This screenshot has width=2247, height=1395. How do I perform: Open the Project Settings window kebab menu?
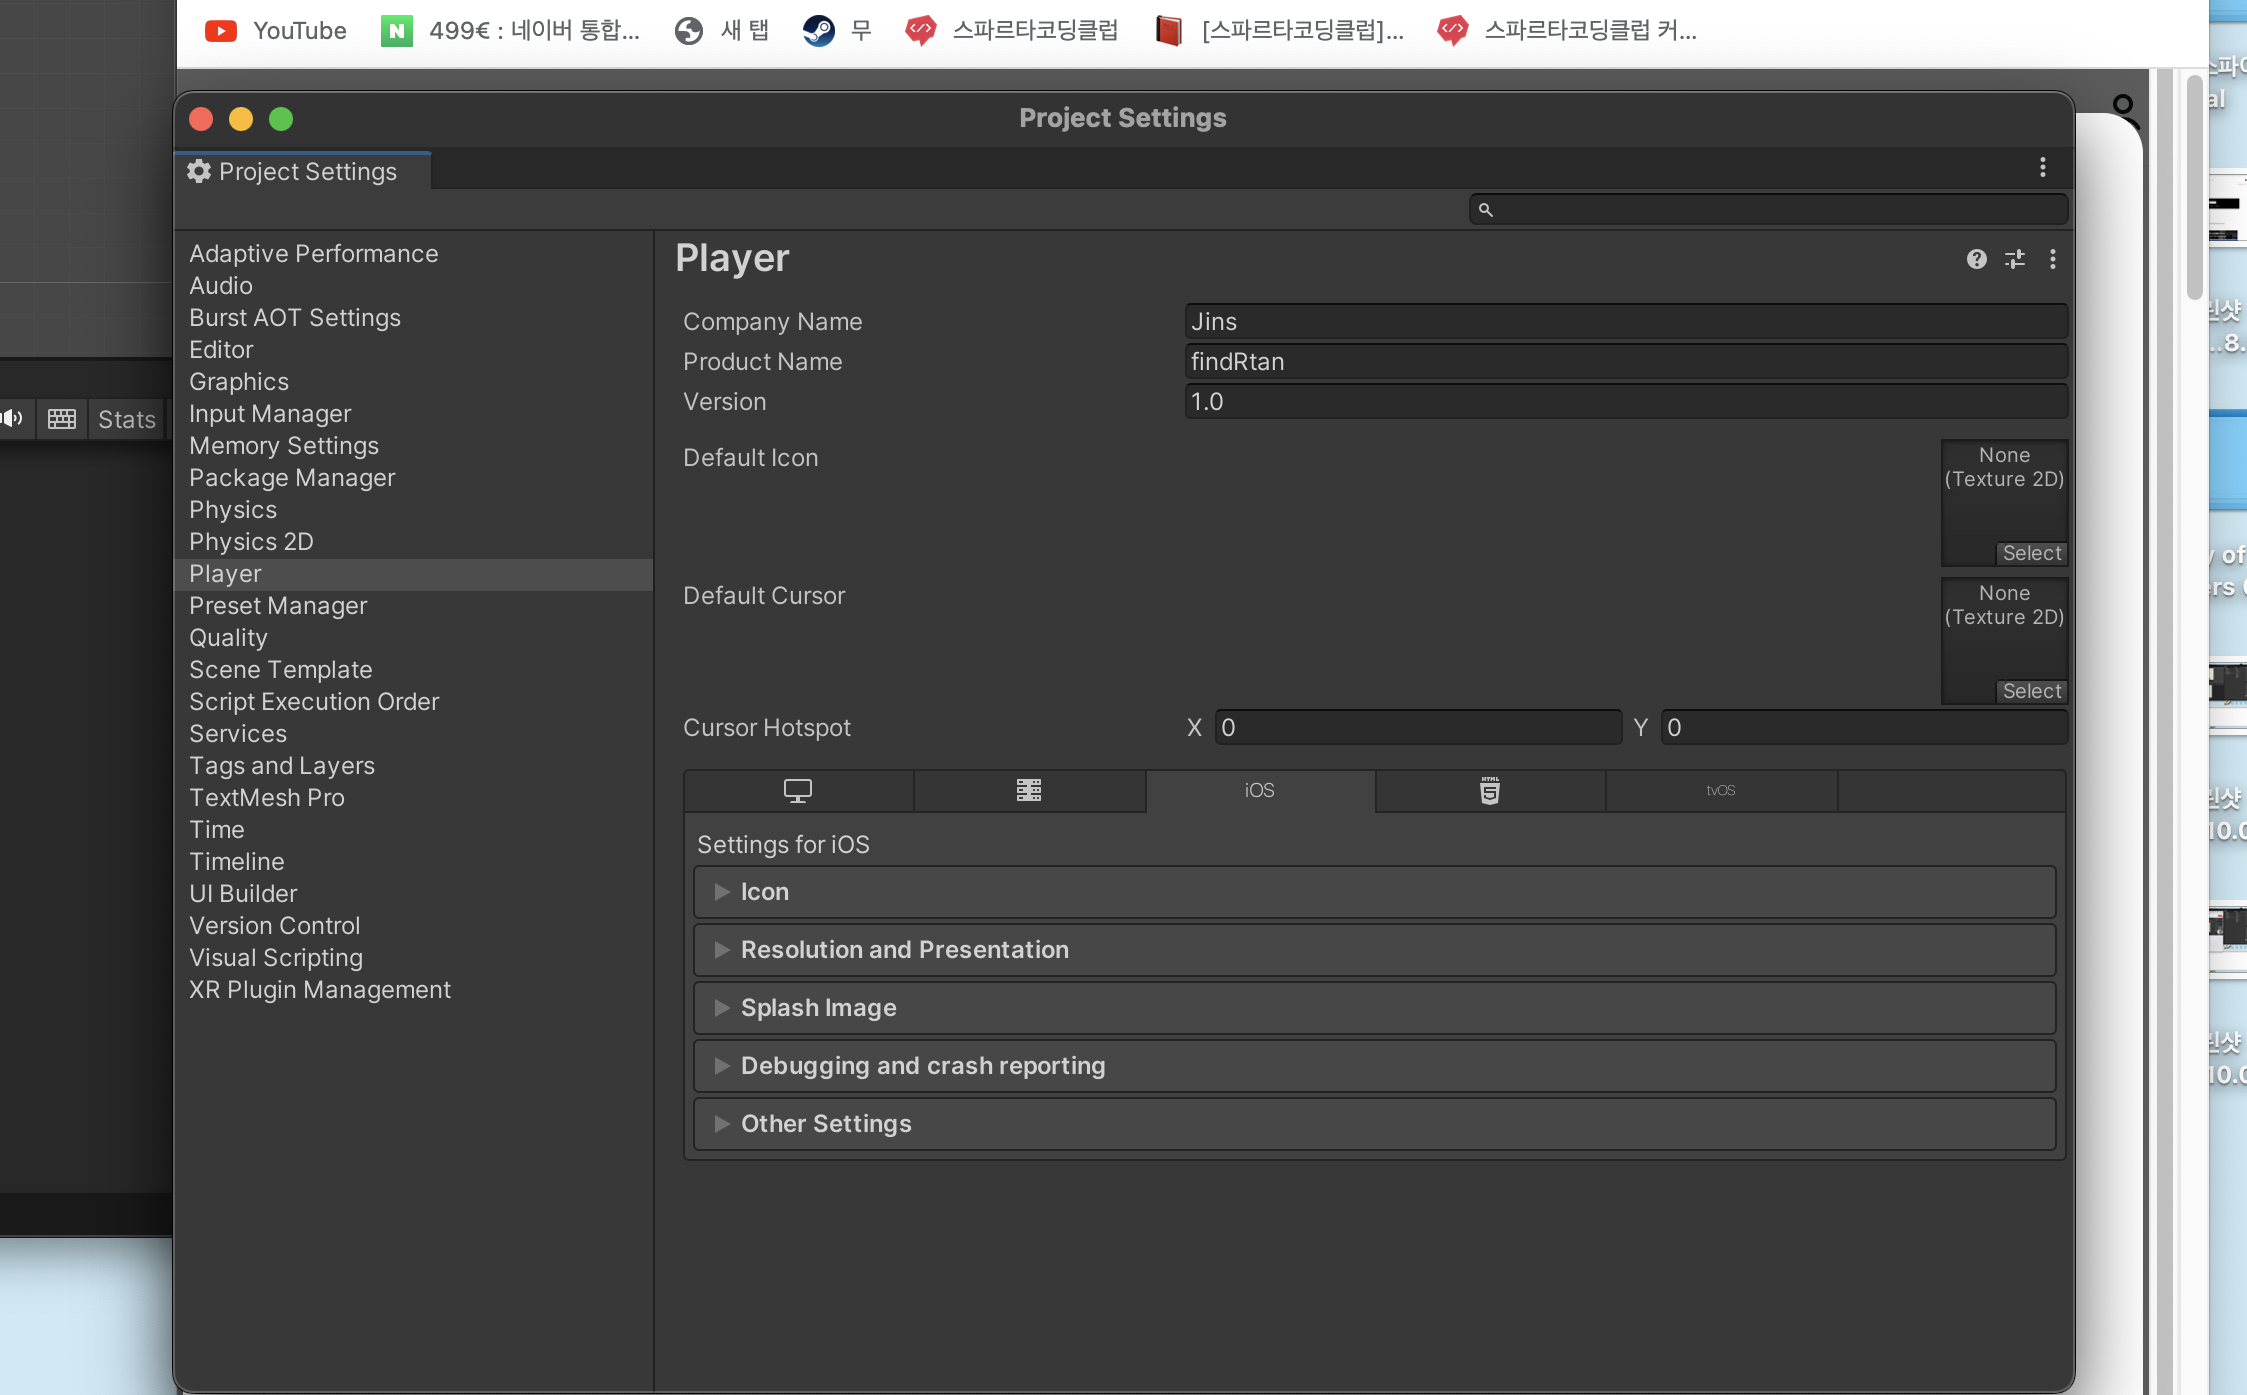[2043, 168]
